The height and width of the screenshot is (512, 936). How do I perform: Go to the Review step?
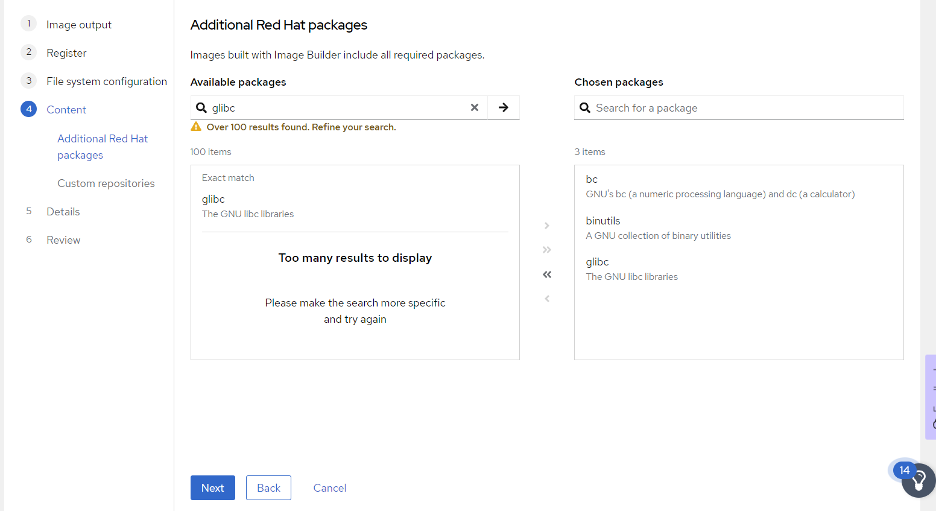tap(63, 240)
